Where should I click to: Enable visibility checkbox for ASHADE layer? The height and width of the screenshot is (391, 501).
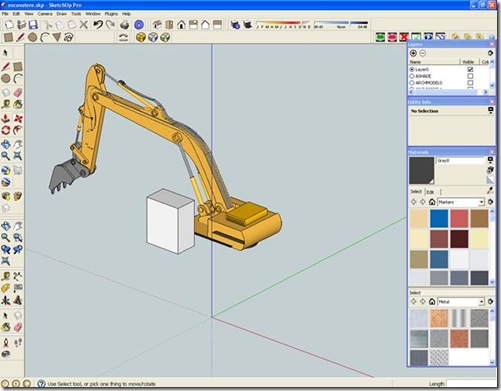470,76
